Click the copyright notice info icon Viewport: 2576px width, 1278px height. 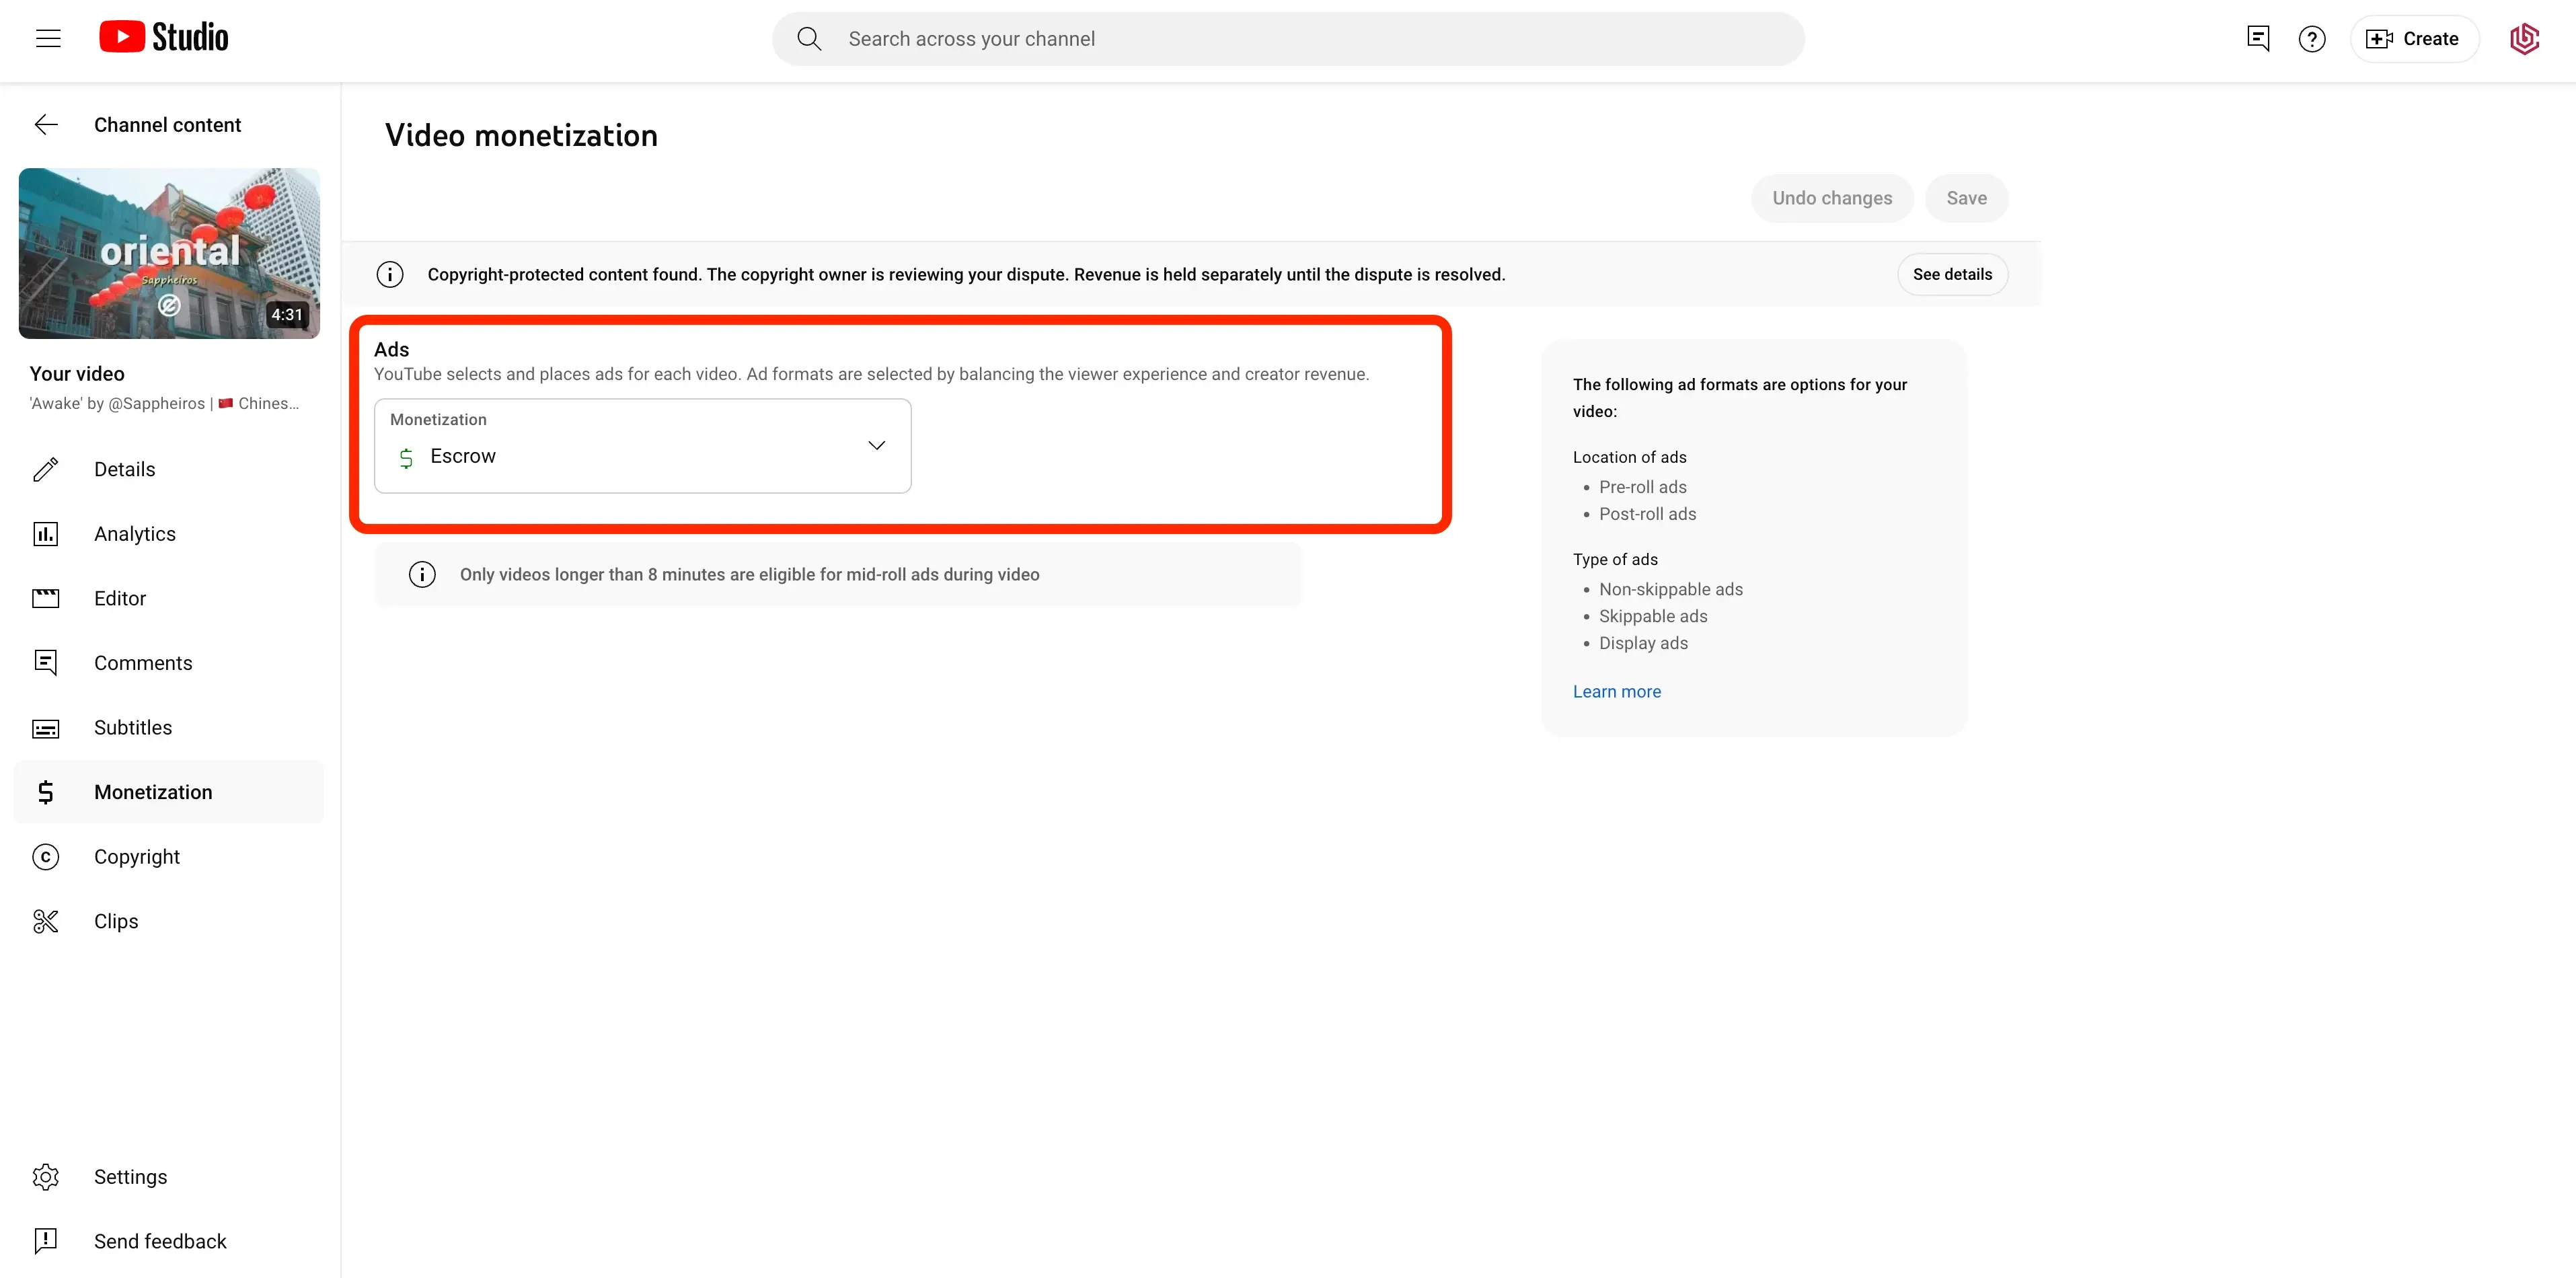tap(390, 274)
